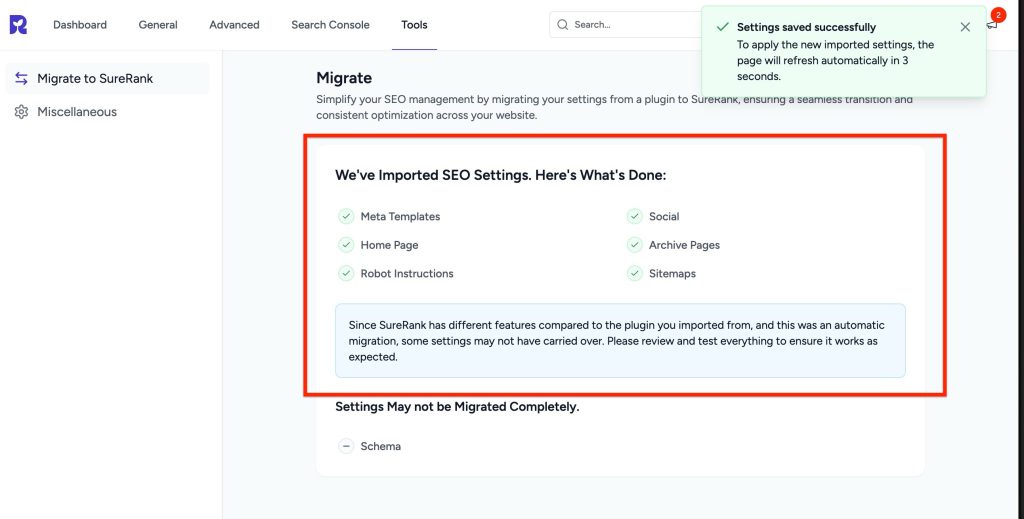This screenshot has height=519, width=1024.
Task: Click the Archive Pages text
Action: coord(684,245)
